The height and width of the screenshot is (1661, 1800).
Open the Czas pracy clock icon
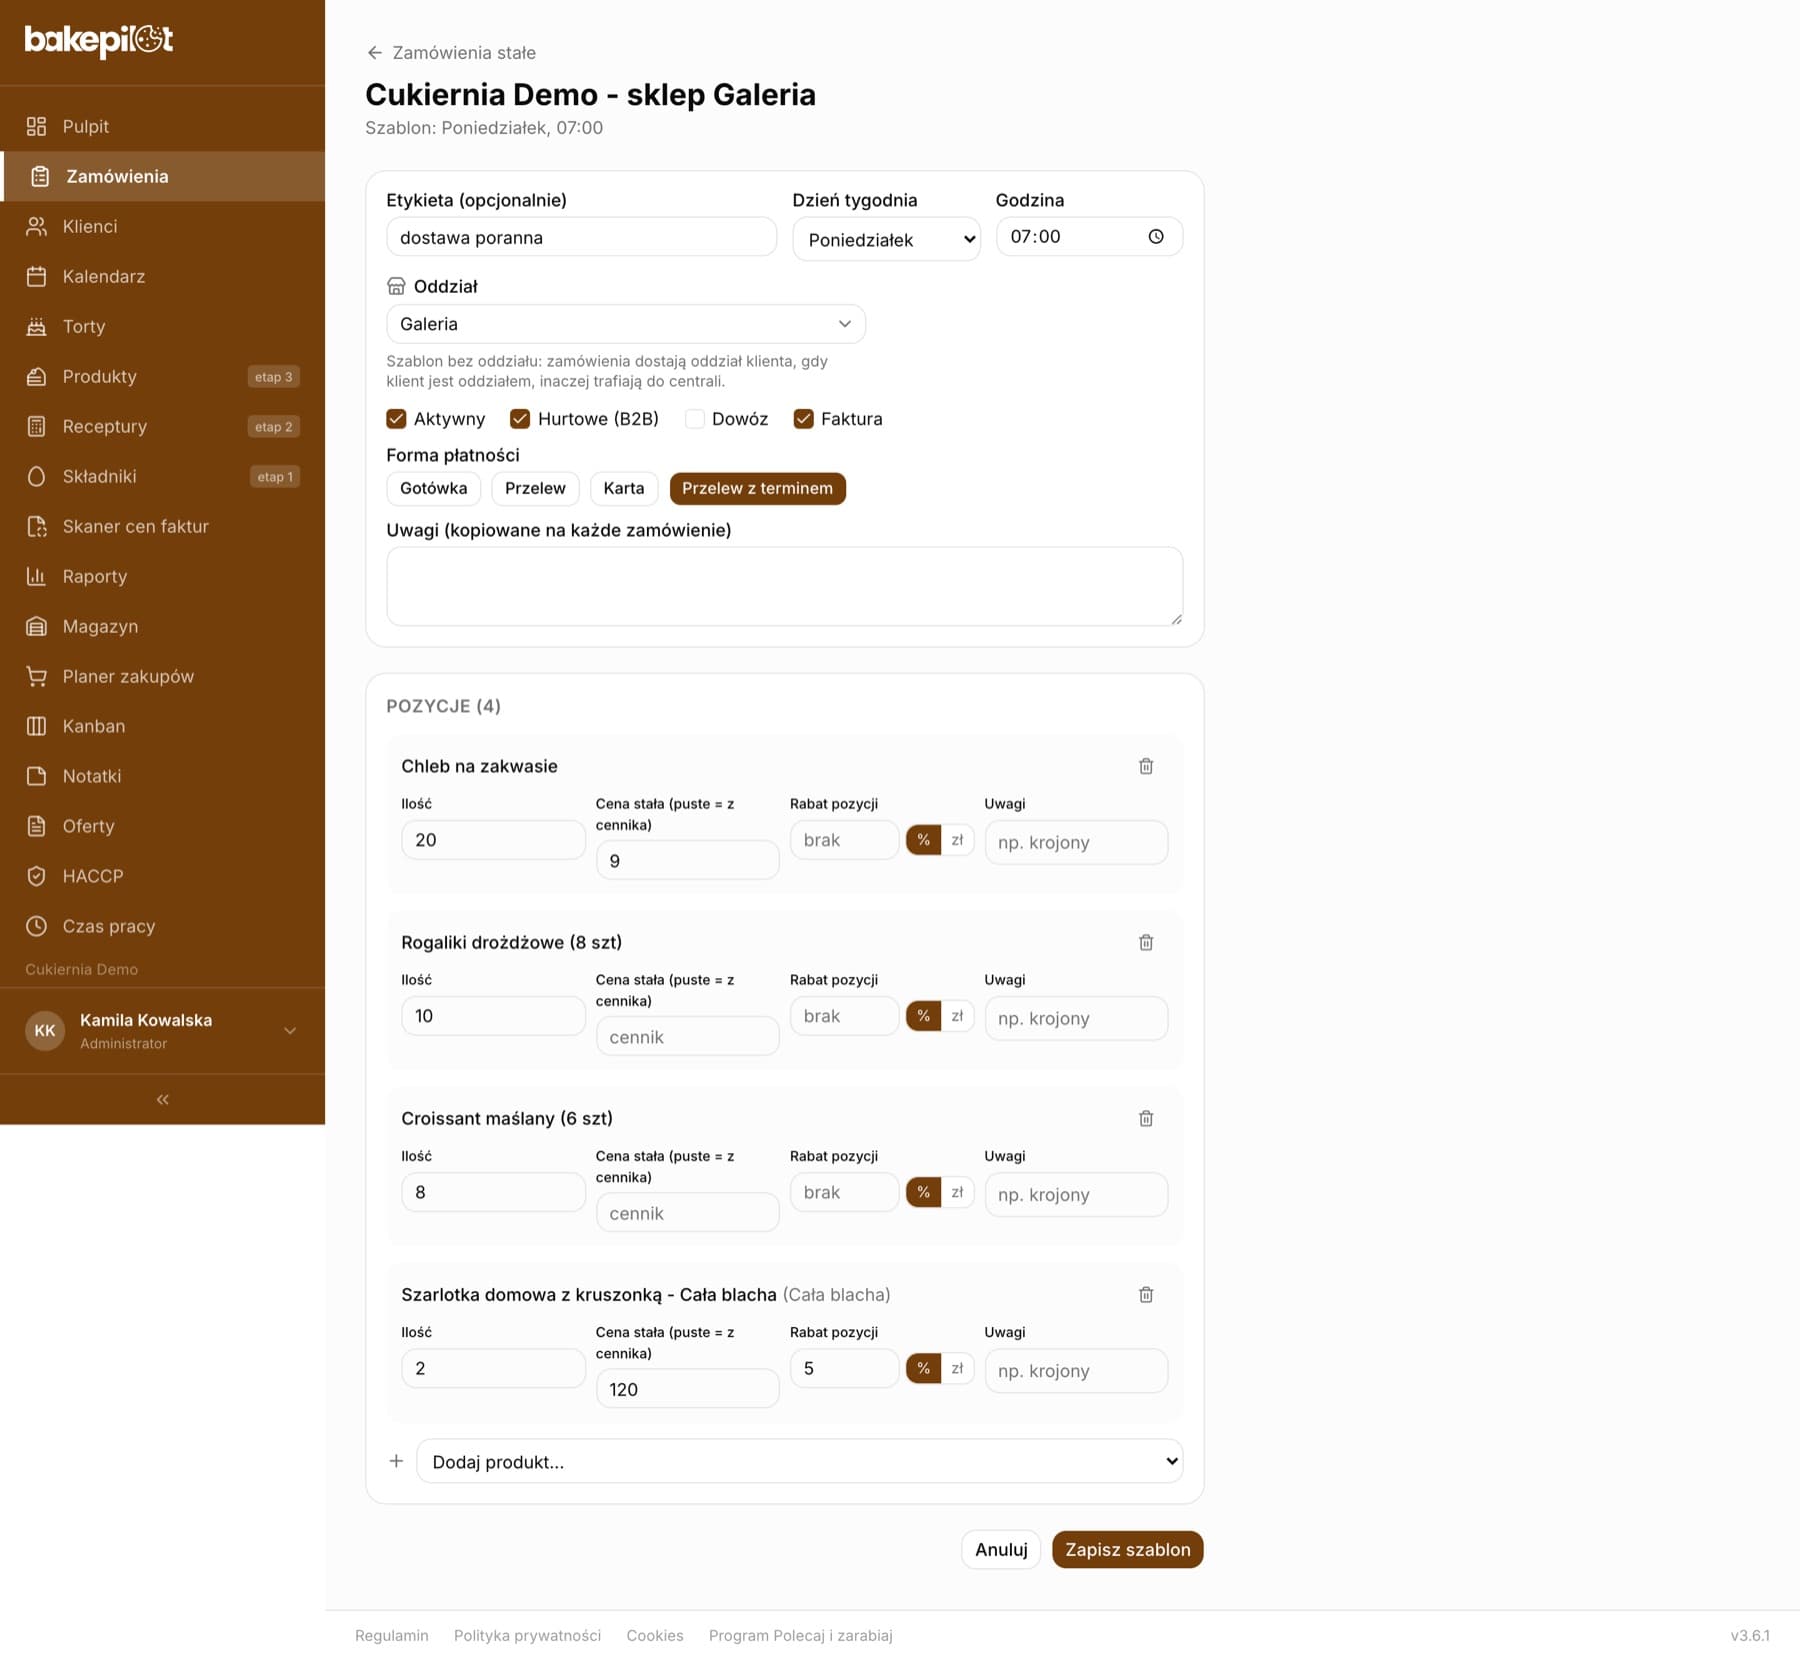point(36,926)
